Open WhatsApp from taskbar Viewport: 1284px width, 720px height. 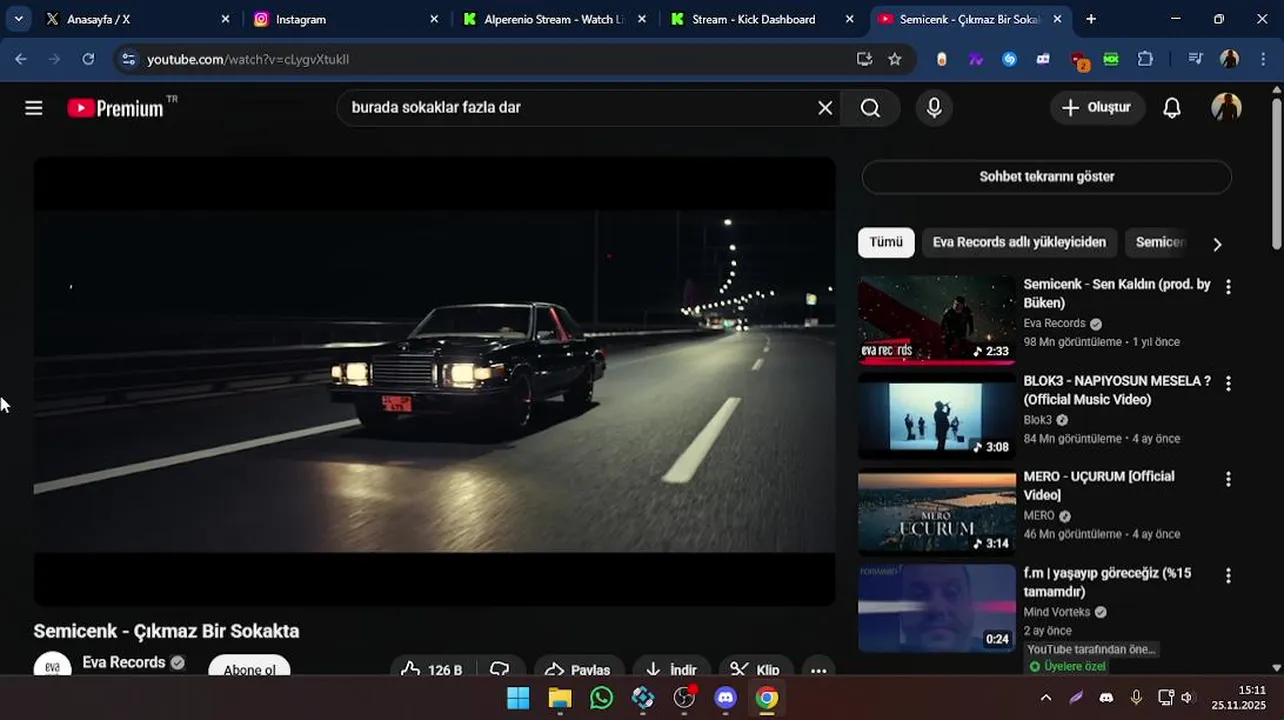pyautogui.click(x=601, y=698)
